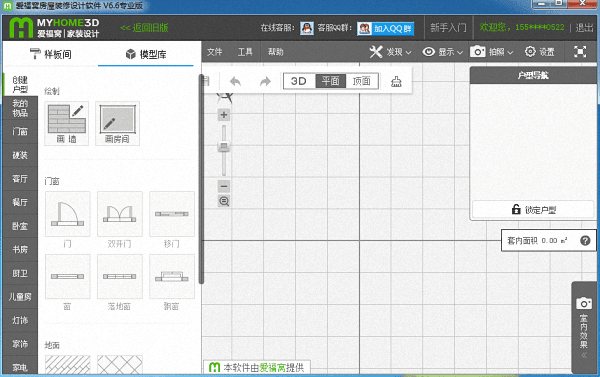Select 家饰 sidebar category
Viewport: 600px width, 377px height.
[20, 344]
